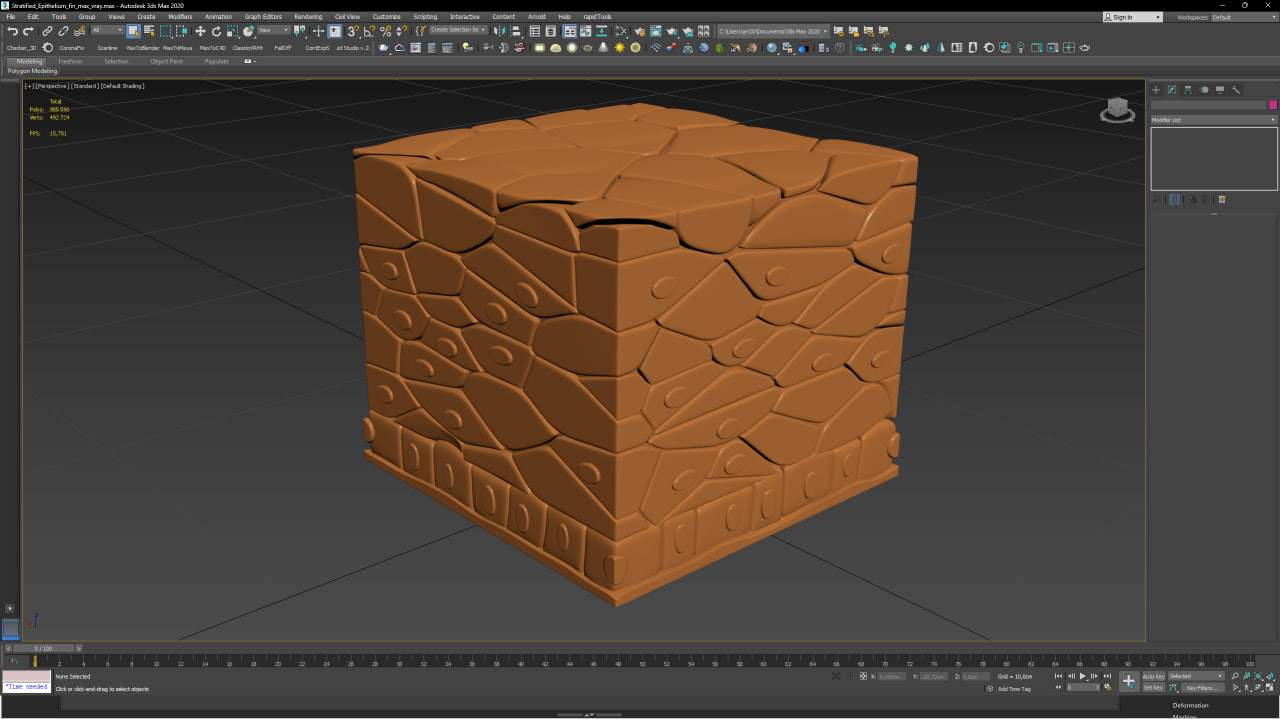Click the ViewCube in the viewport

[x=1117, y=109]
